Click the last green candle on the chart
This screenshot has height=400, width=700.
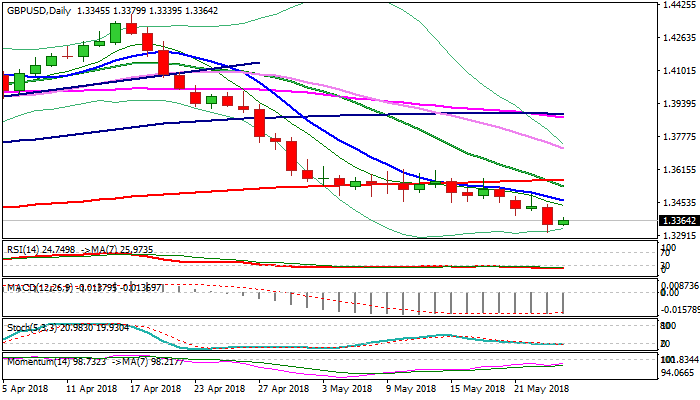pyautogui.click(x=564, y=222)
